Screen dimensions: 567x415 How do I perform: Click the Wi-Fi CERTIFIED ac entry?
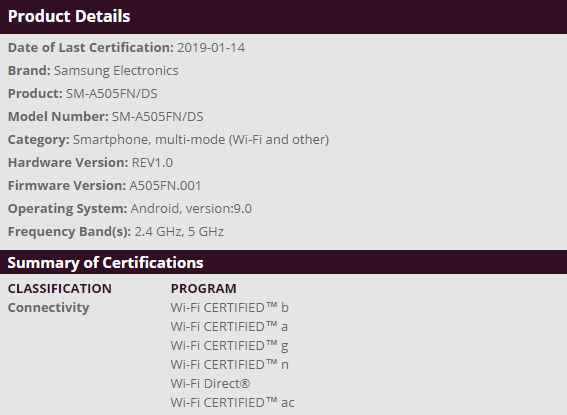tap(233, 402)
